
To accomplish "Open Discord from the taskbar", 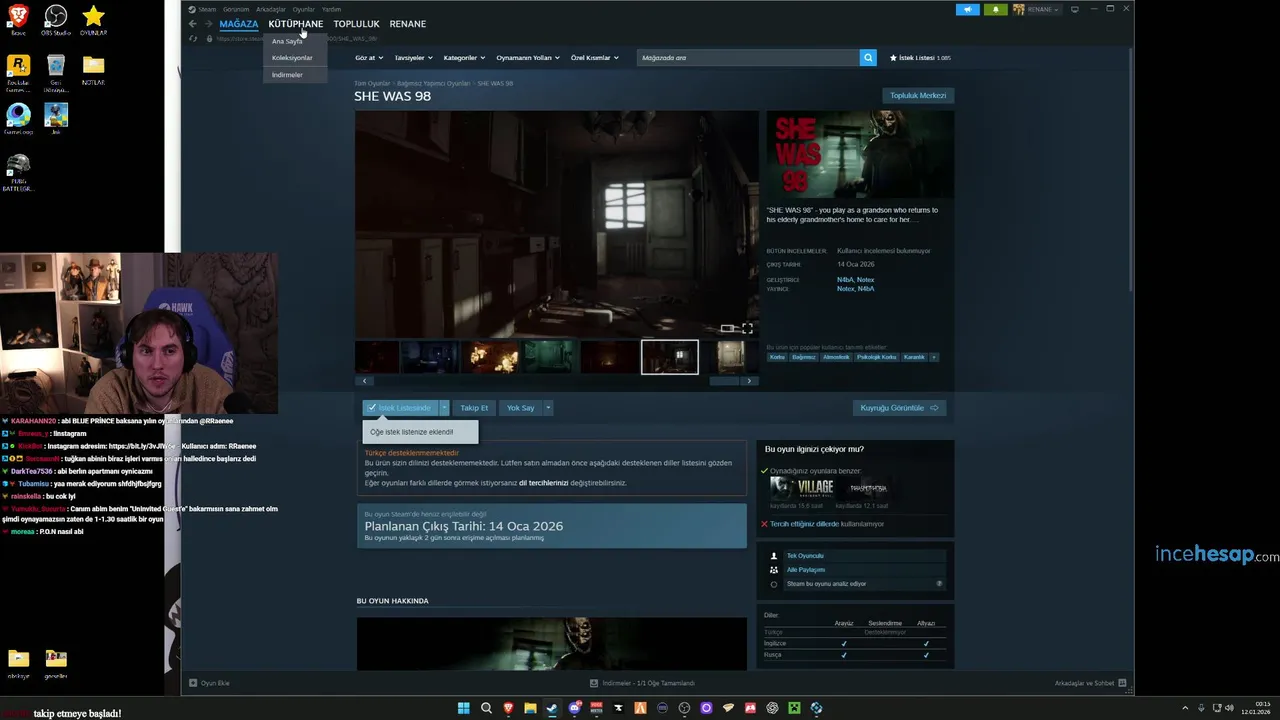I will (x=574, y=708).
